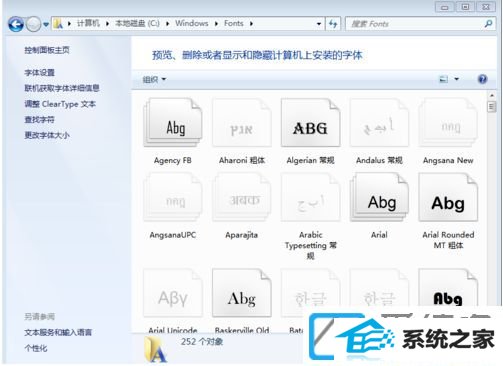Open 查找字符 sidebar link

(40, 120)
